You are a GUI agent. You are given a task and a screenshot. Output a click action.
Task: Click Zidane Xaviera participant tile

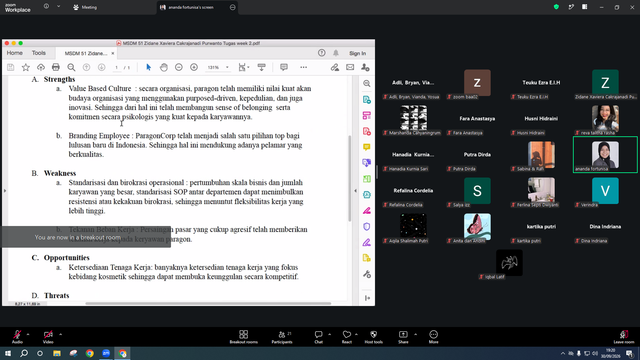pos(605,84)
